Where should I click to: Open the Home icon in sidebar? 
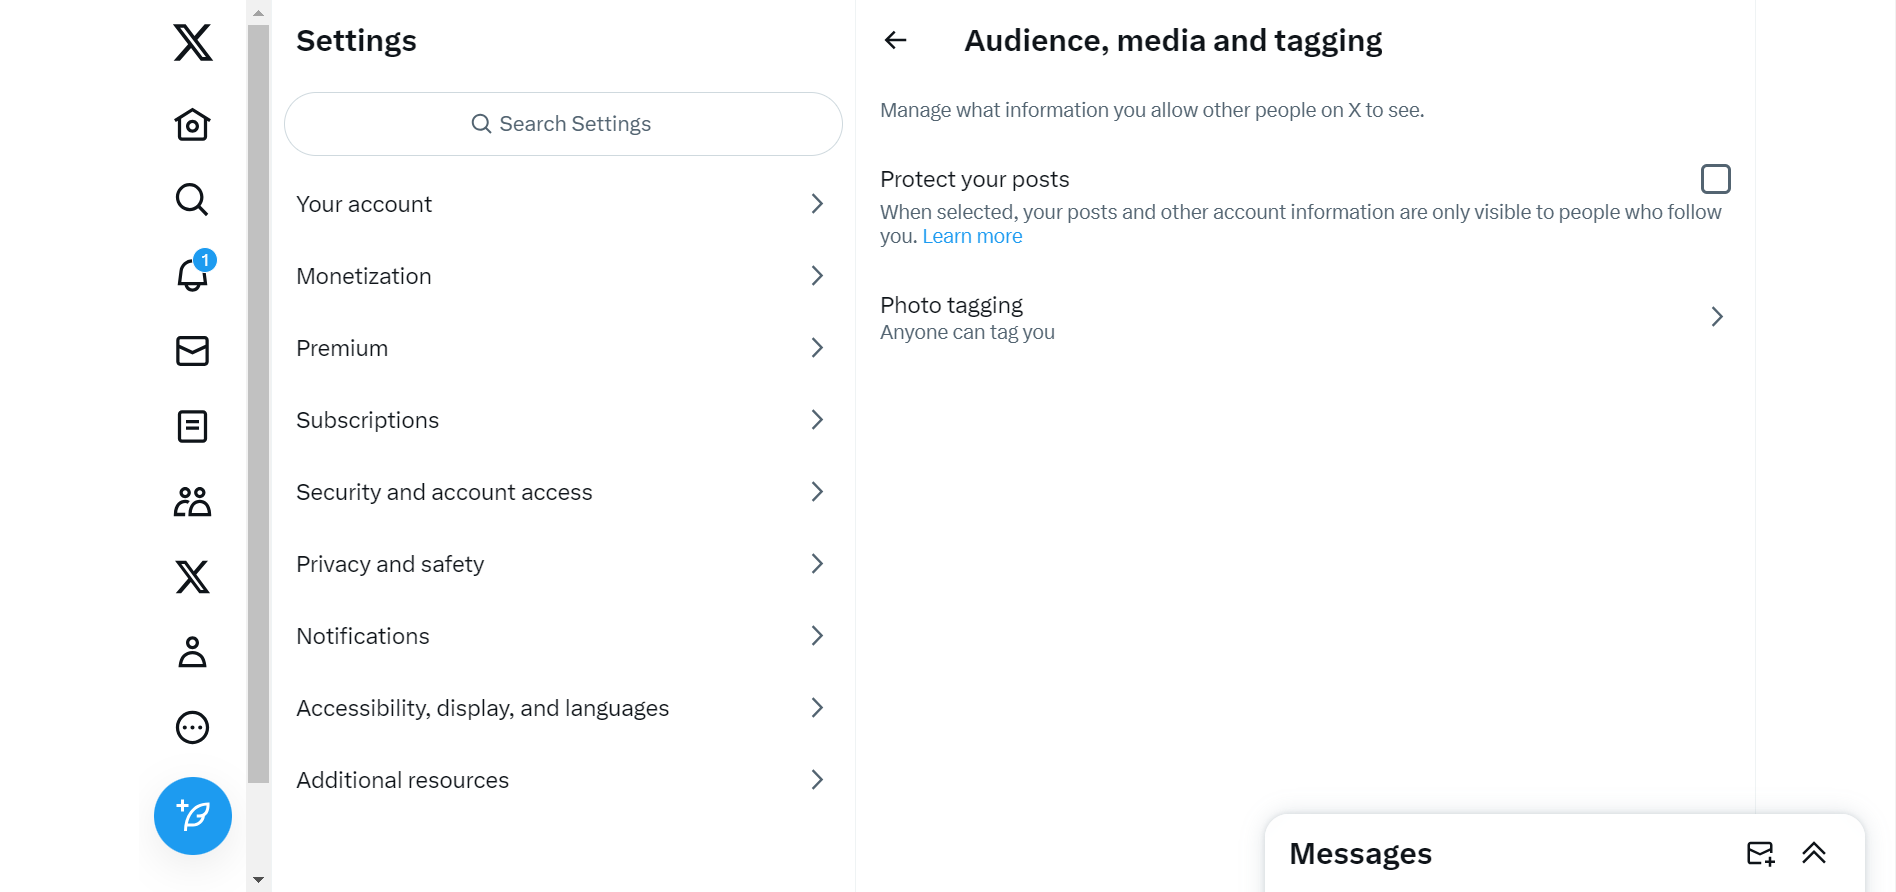tap(192, 125)
